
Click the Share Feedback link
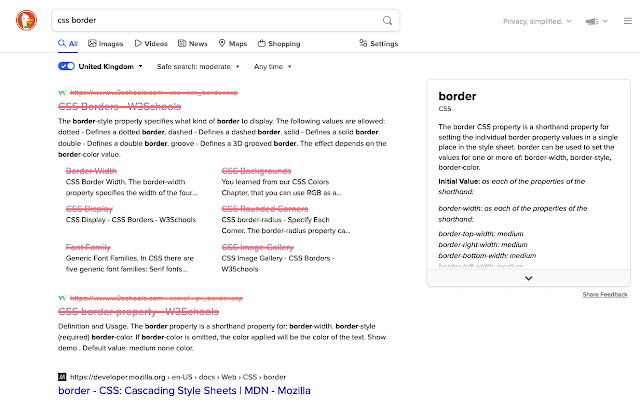605,295
